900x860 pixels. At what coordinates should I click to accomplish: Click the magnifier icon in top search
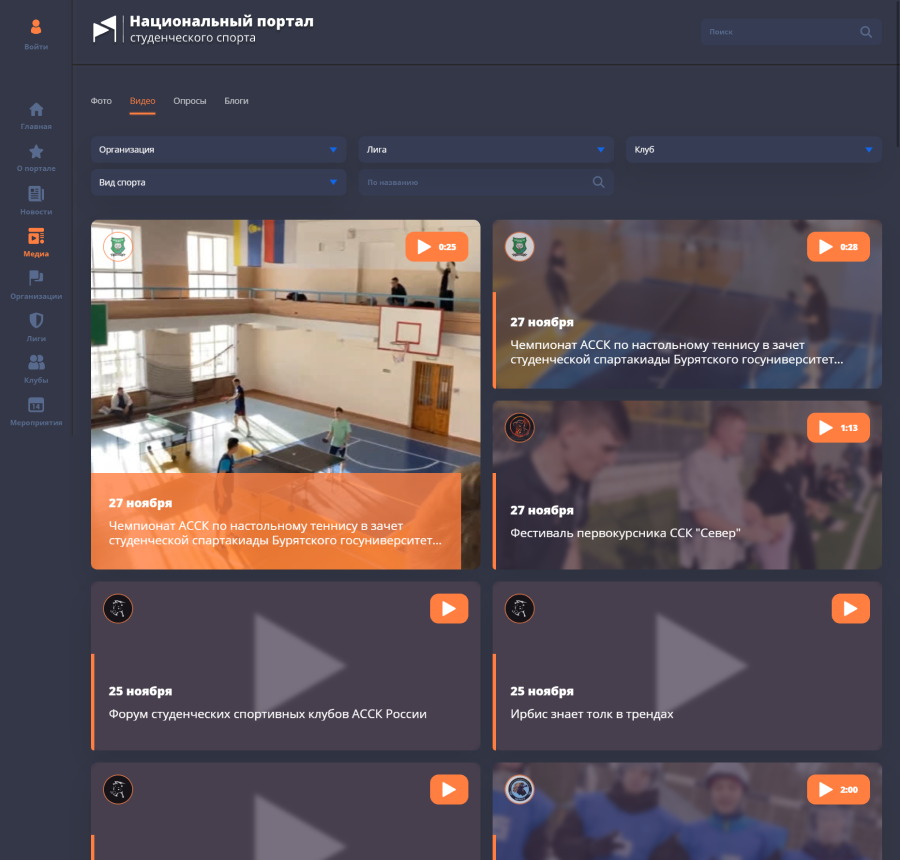tap(866, 32)
